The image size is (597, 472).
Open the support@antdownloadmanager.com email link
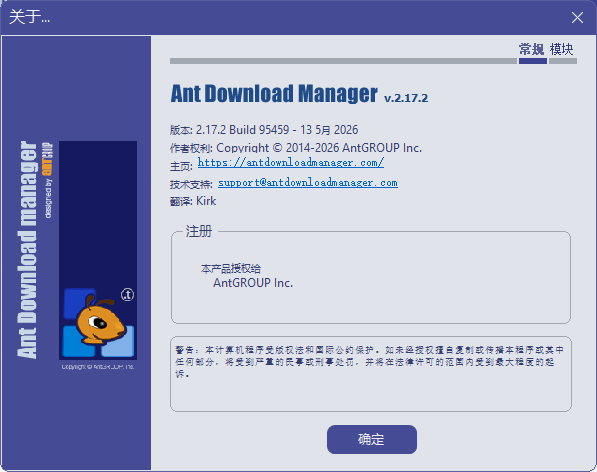pos(308,183)
